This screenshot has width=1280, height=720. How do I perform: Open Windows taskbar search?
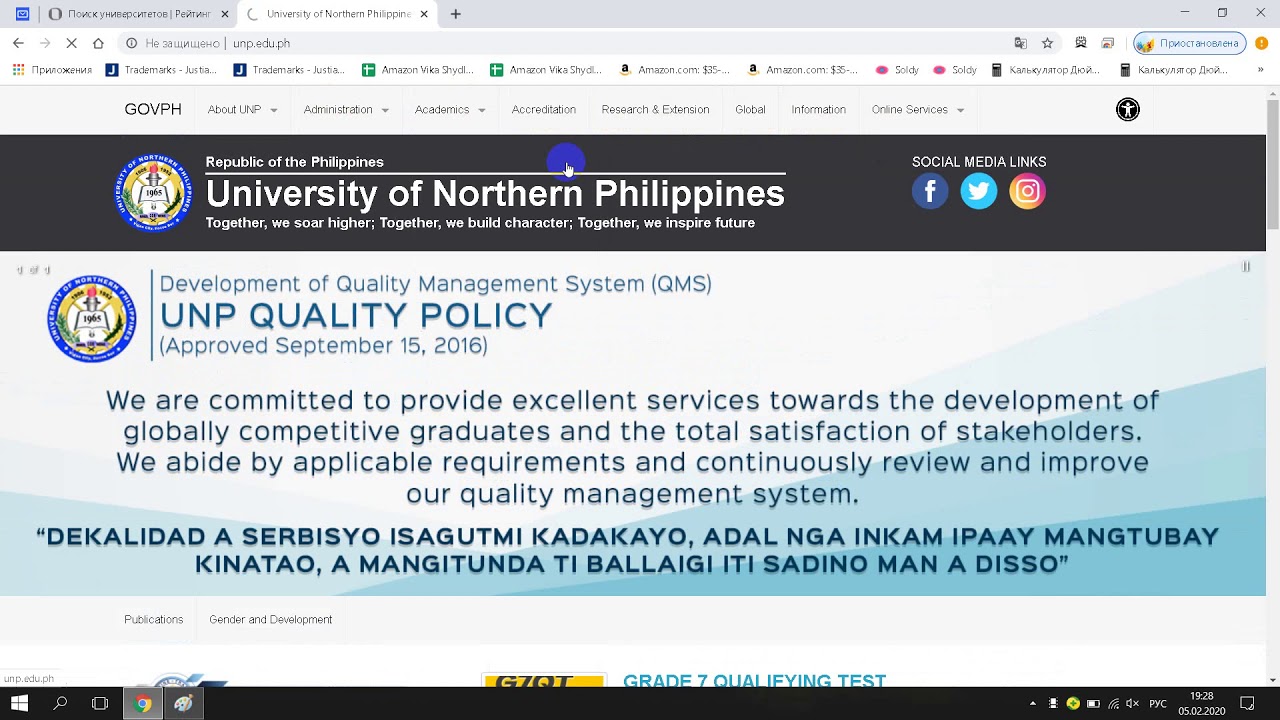60,703
